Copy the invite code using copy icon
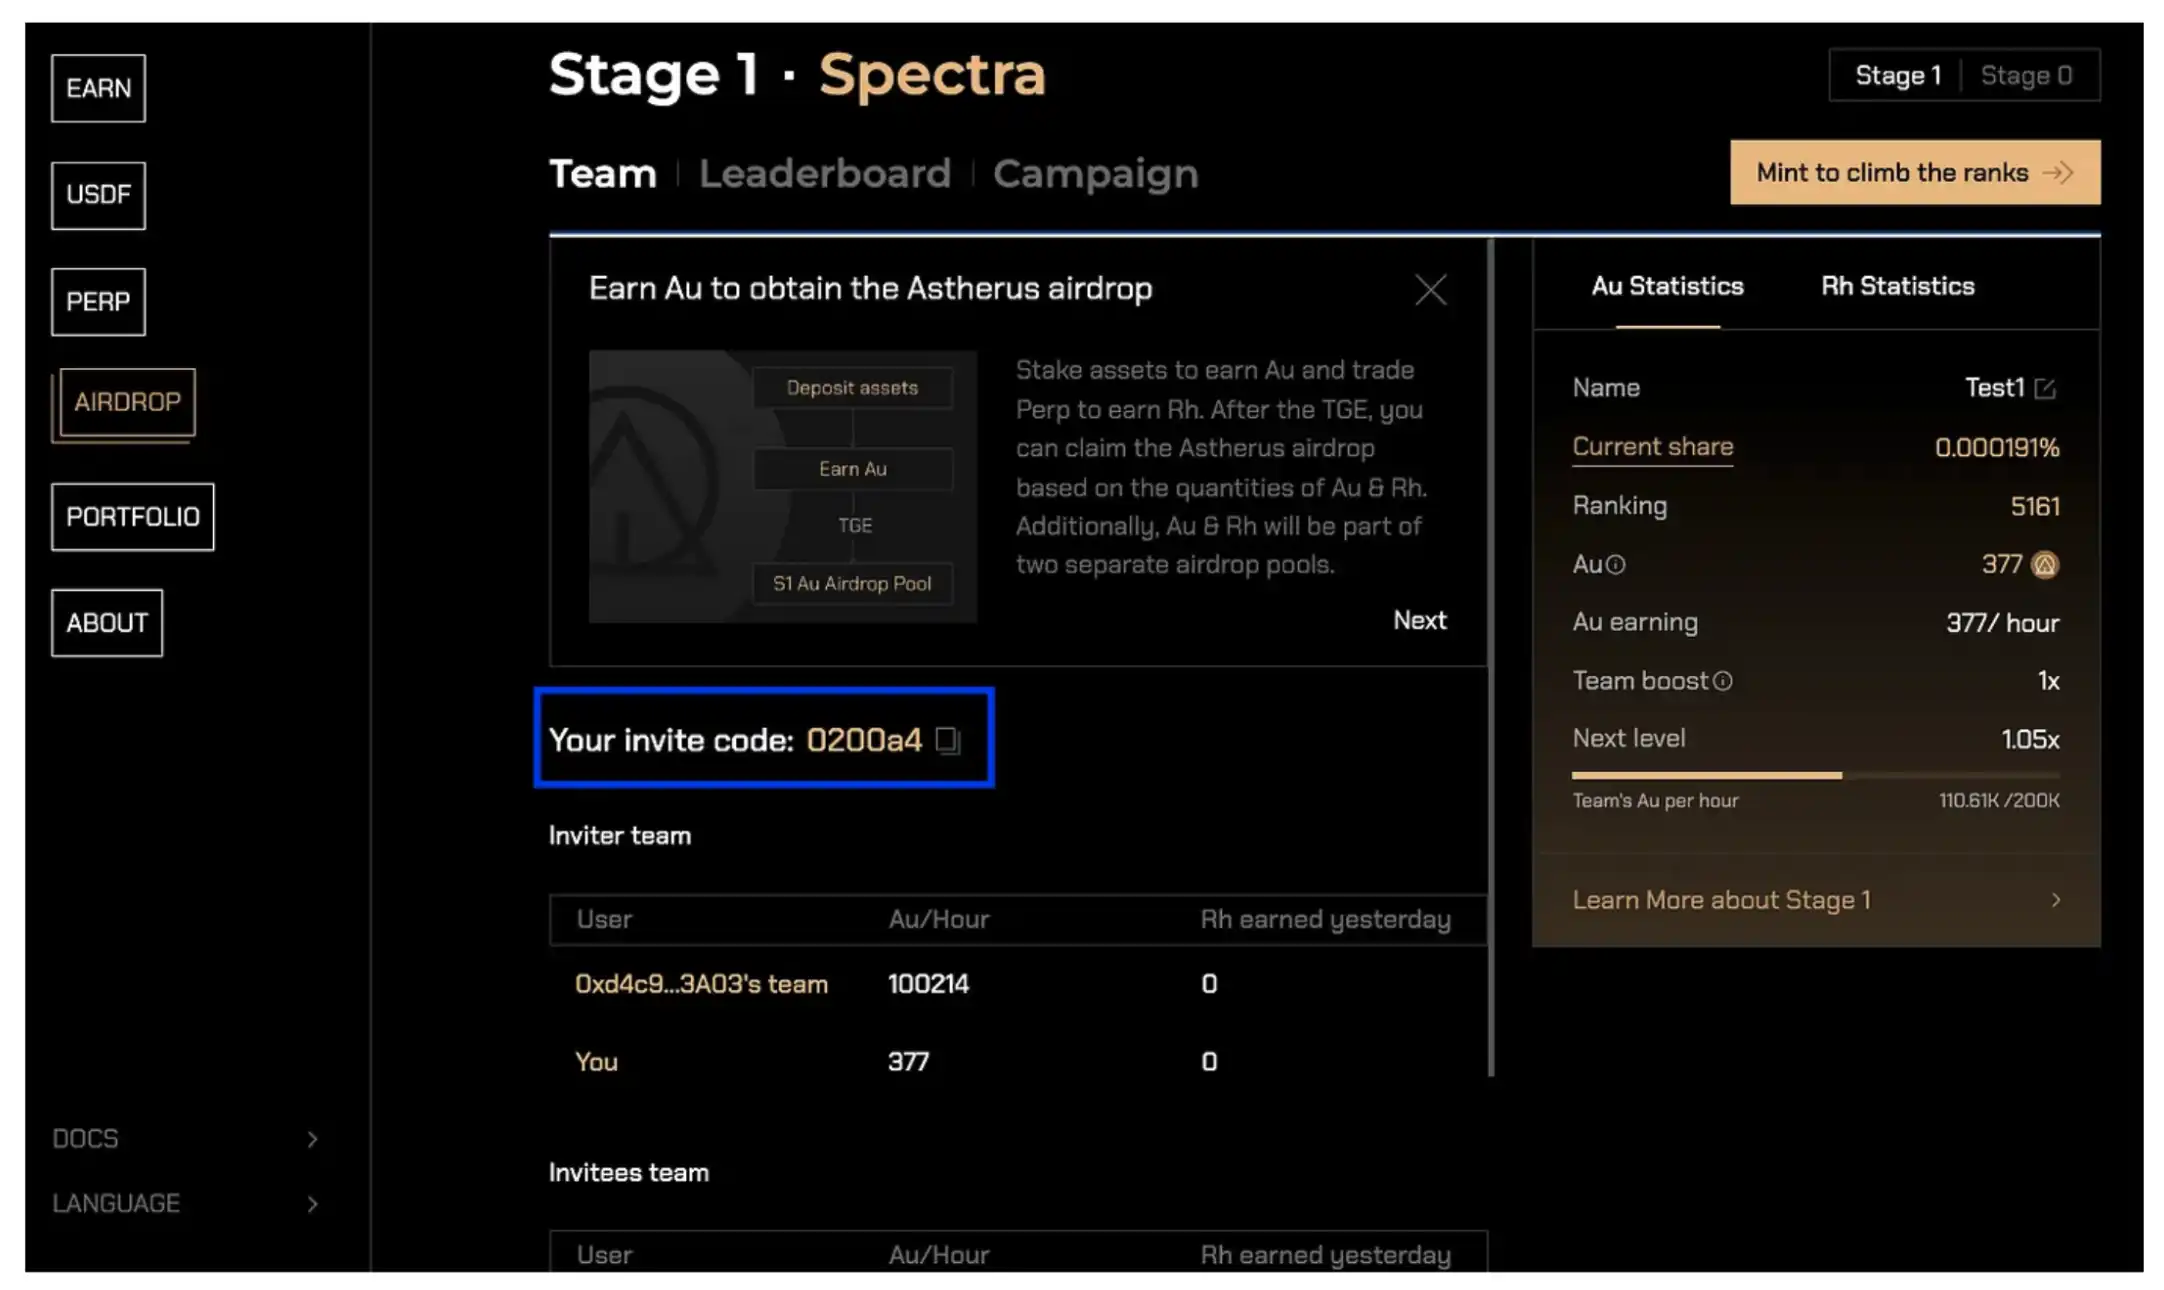The height and width of the screenshot is (1290, 2164). point(947,740)
